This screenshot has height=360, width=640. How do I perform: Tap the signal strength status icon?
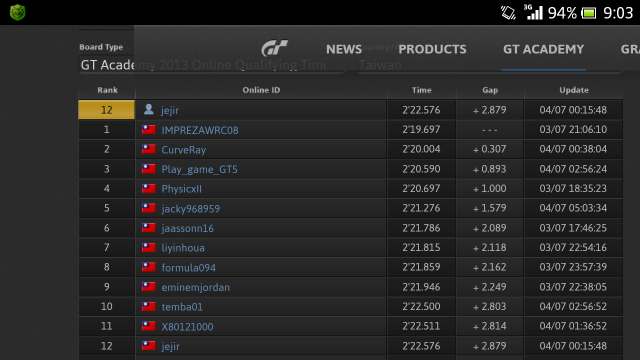534,12
